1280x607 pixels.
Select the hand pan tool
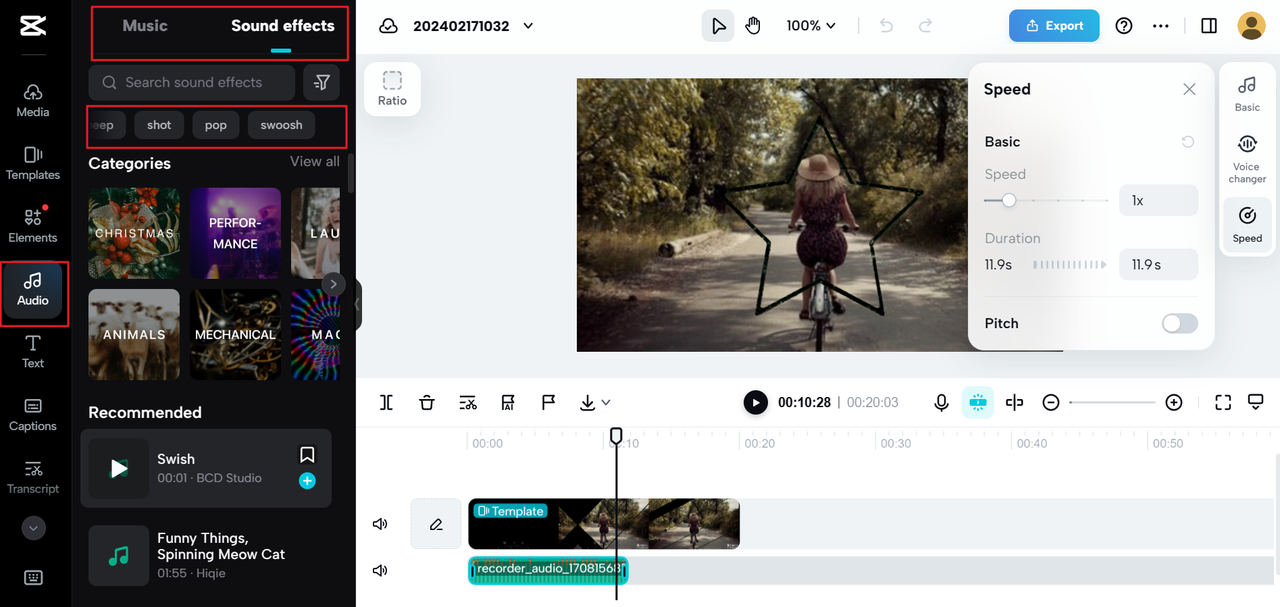(753, 26)
